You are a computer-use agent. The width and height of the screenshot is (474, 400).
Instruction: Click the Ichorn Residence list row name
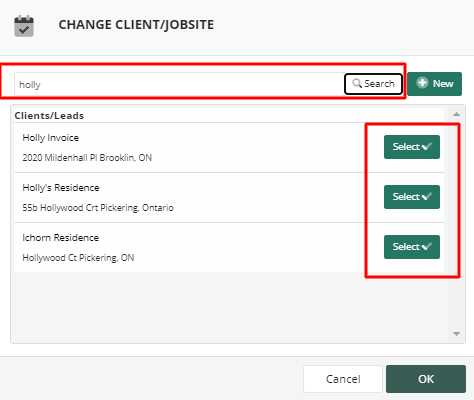(61, 238)
